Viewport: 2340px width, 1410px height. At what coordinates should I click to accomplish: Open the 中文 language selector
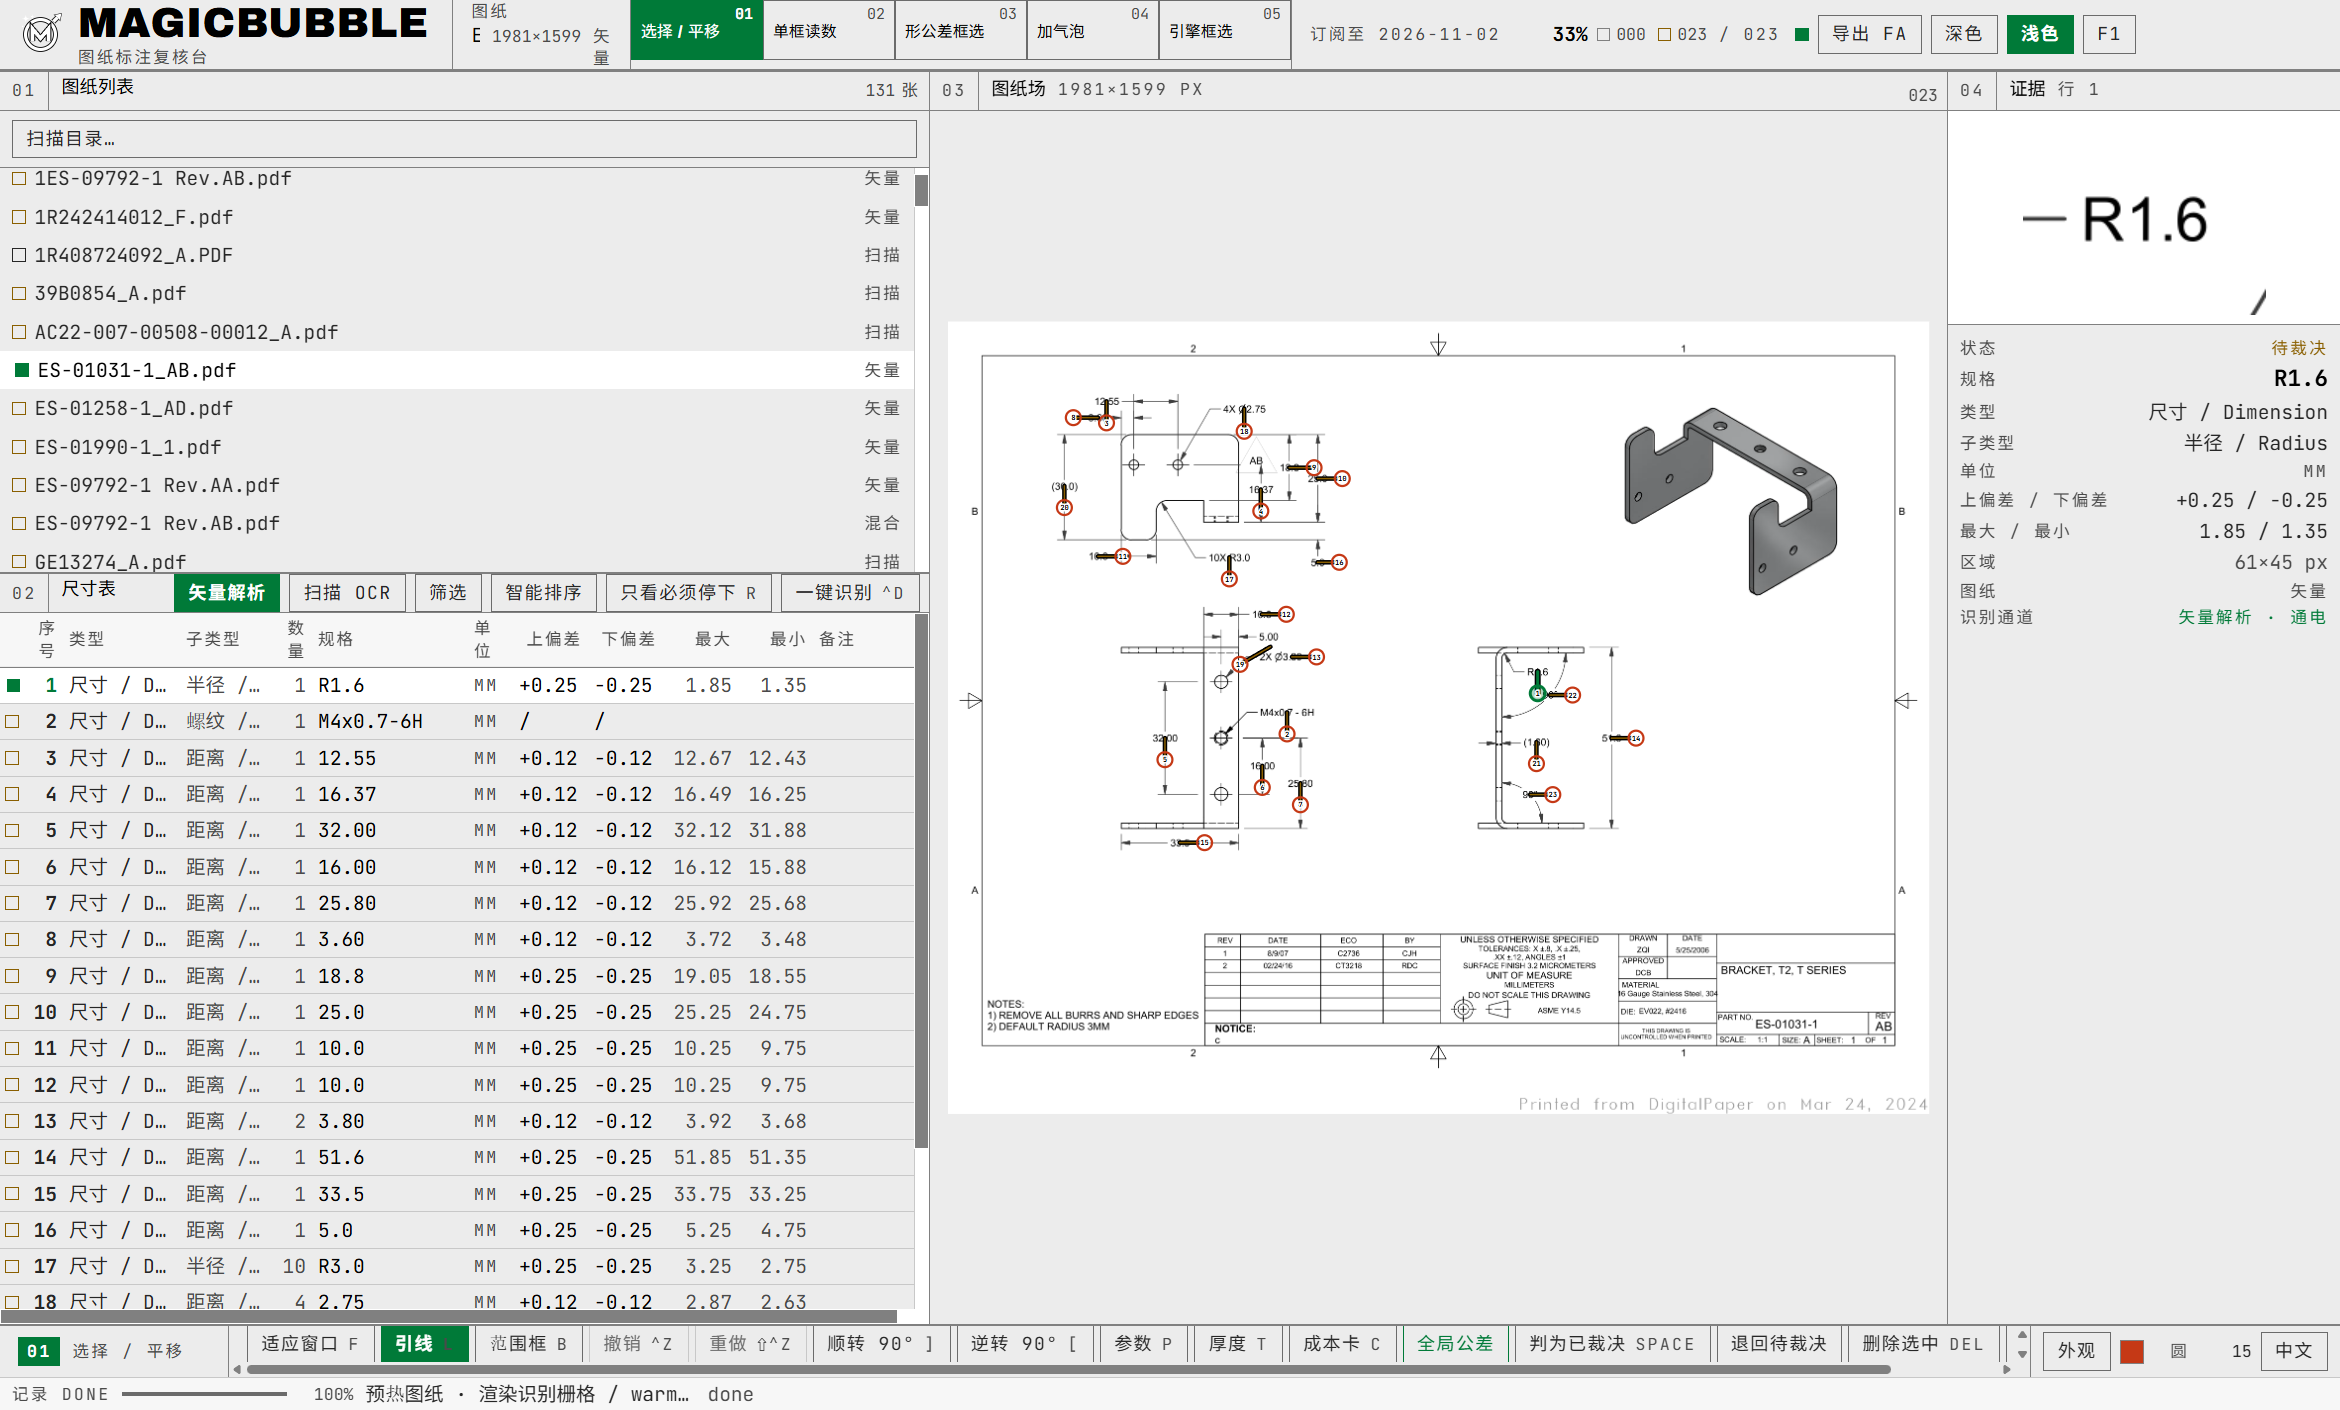tap(2294, 1351)
